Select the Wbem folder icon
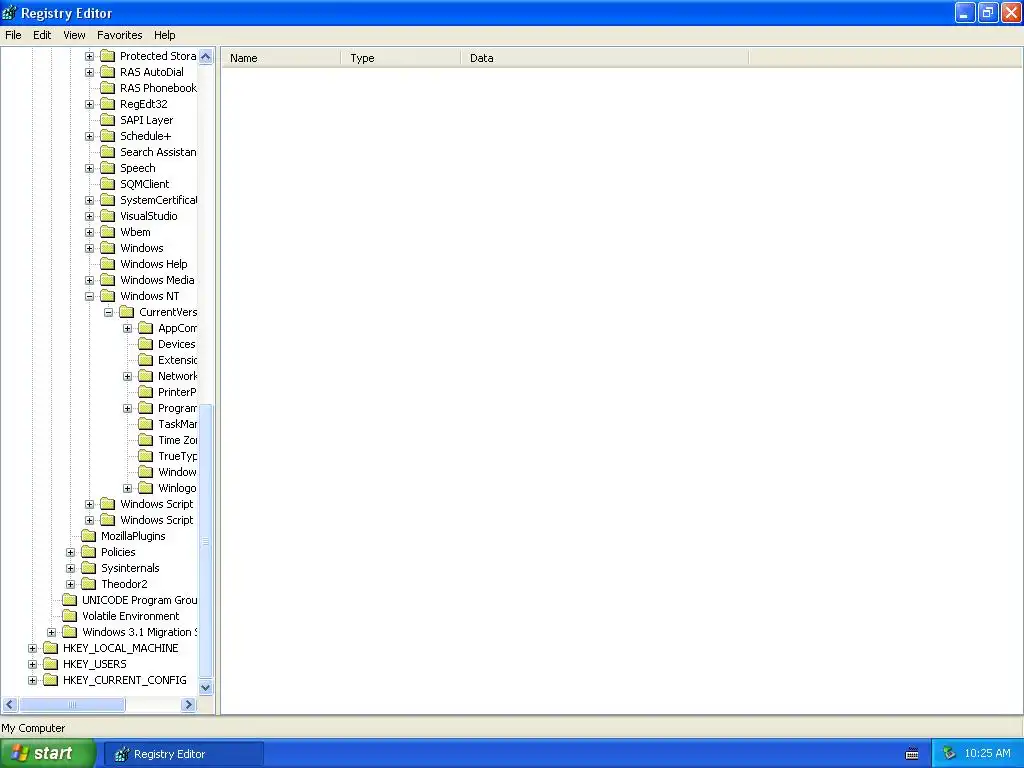This screenshot has width=1024, height=768. pyautogui.click(x=108, y=232)
